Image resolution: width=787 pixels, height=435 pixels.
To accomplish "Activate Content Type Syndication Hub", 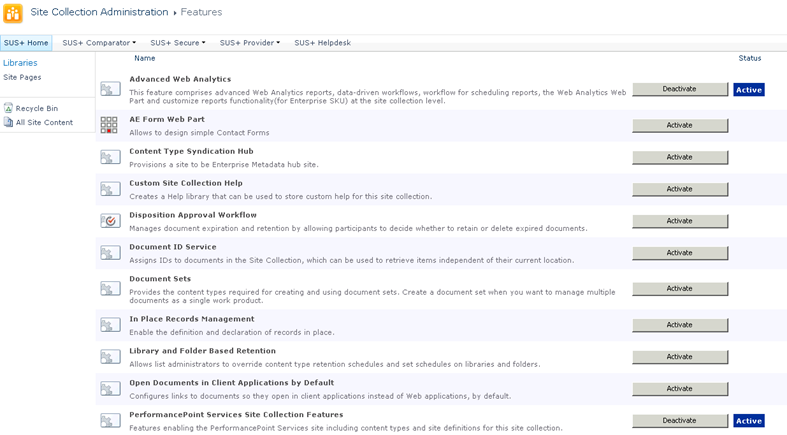I will tap(680, 157).
